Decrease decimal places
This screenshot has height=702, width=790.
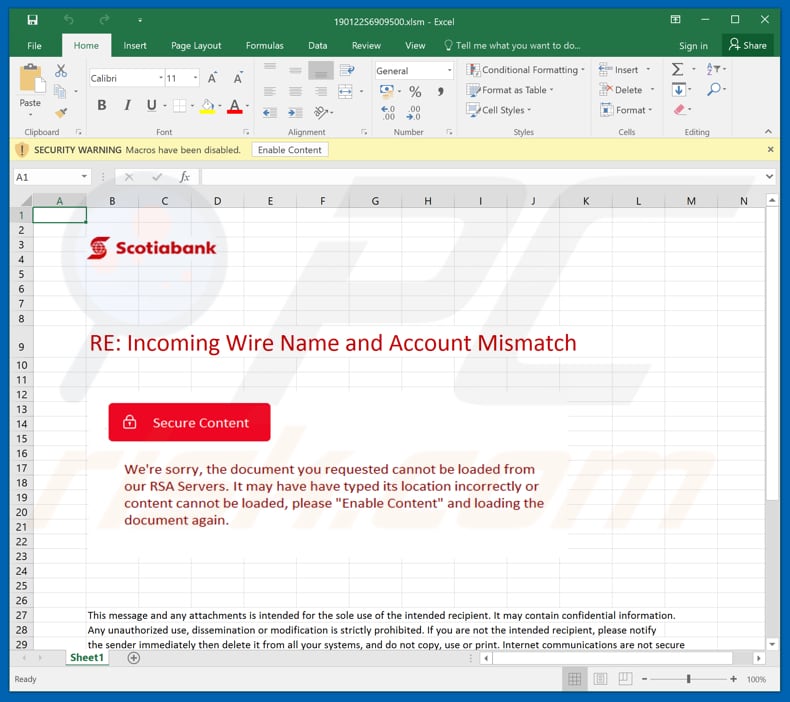click(413, 112)
